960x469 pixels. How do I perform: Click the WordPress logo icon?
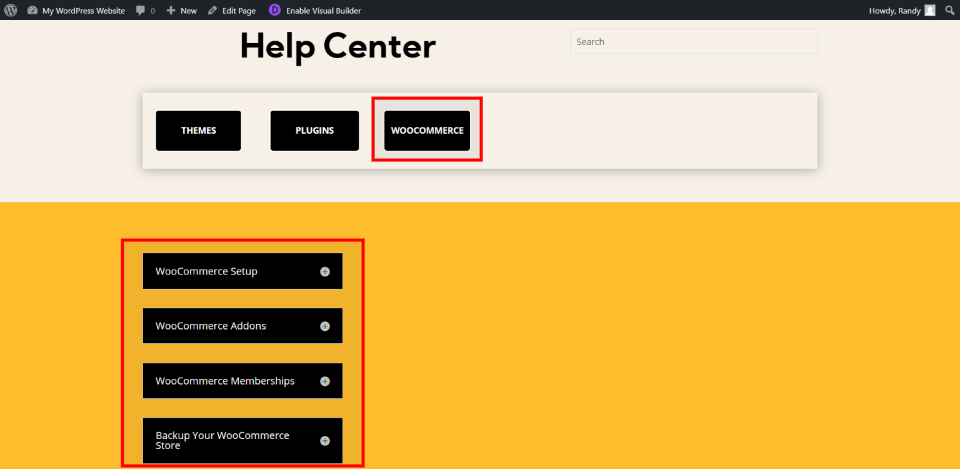click(10, 10)
